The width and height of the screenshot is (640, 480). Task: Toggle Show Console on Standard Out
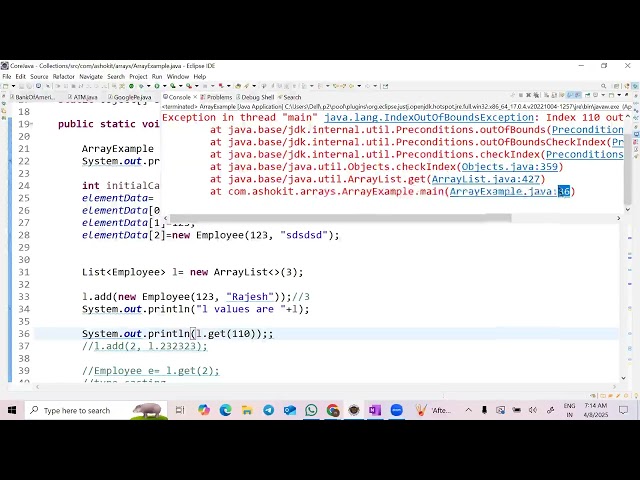click(x=570, y=95)
